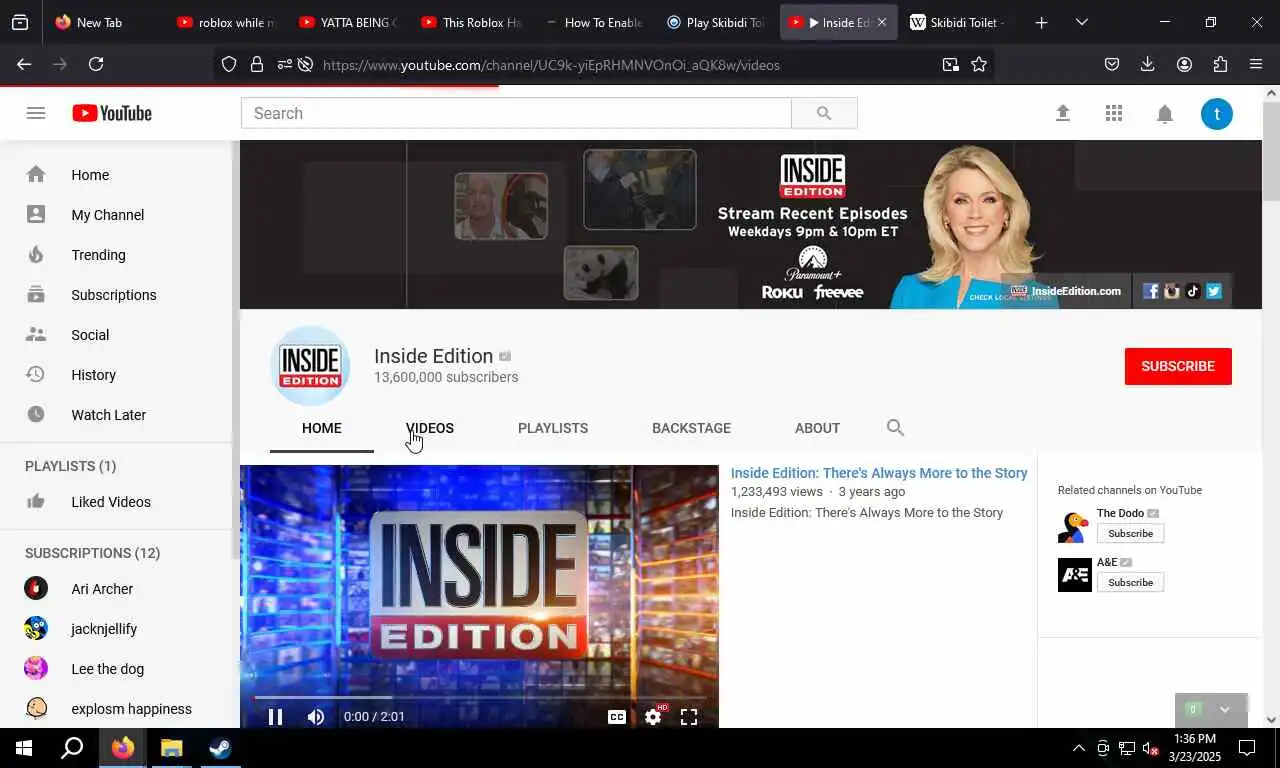Save to Pocket icon in toolbar
The height and width of the screenshot is (768, 1280).
tap(1112, 64)
